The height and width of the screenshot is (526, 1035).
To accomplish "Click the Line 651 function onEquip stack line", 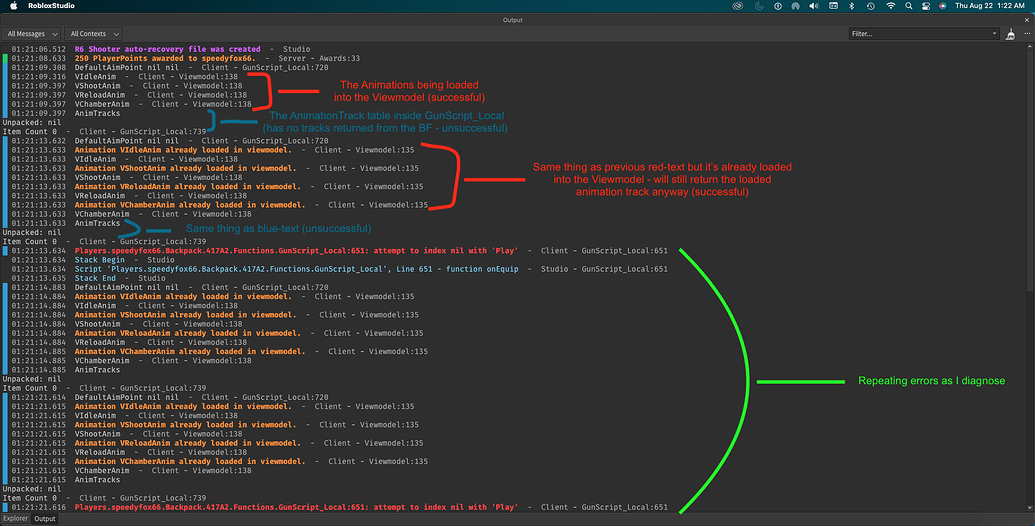I will pos(339,269).
